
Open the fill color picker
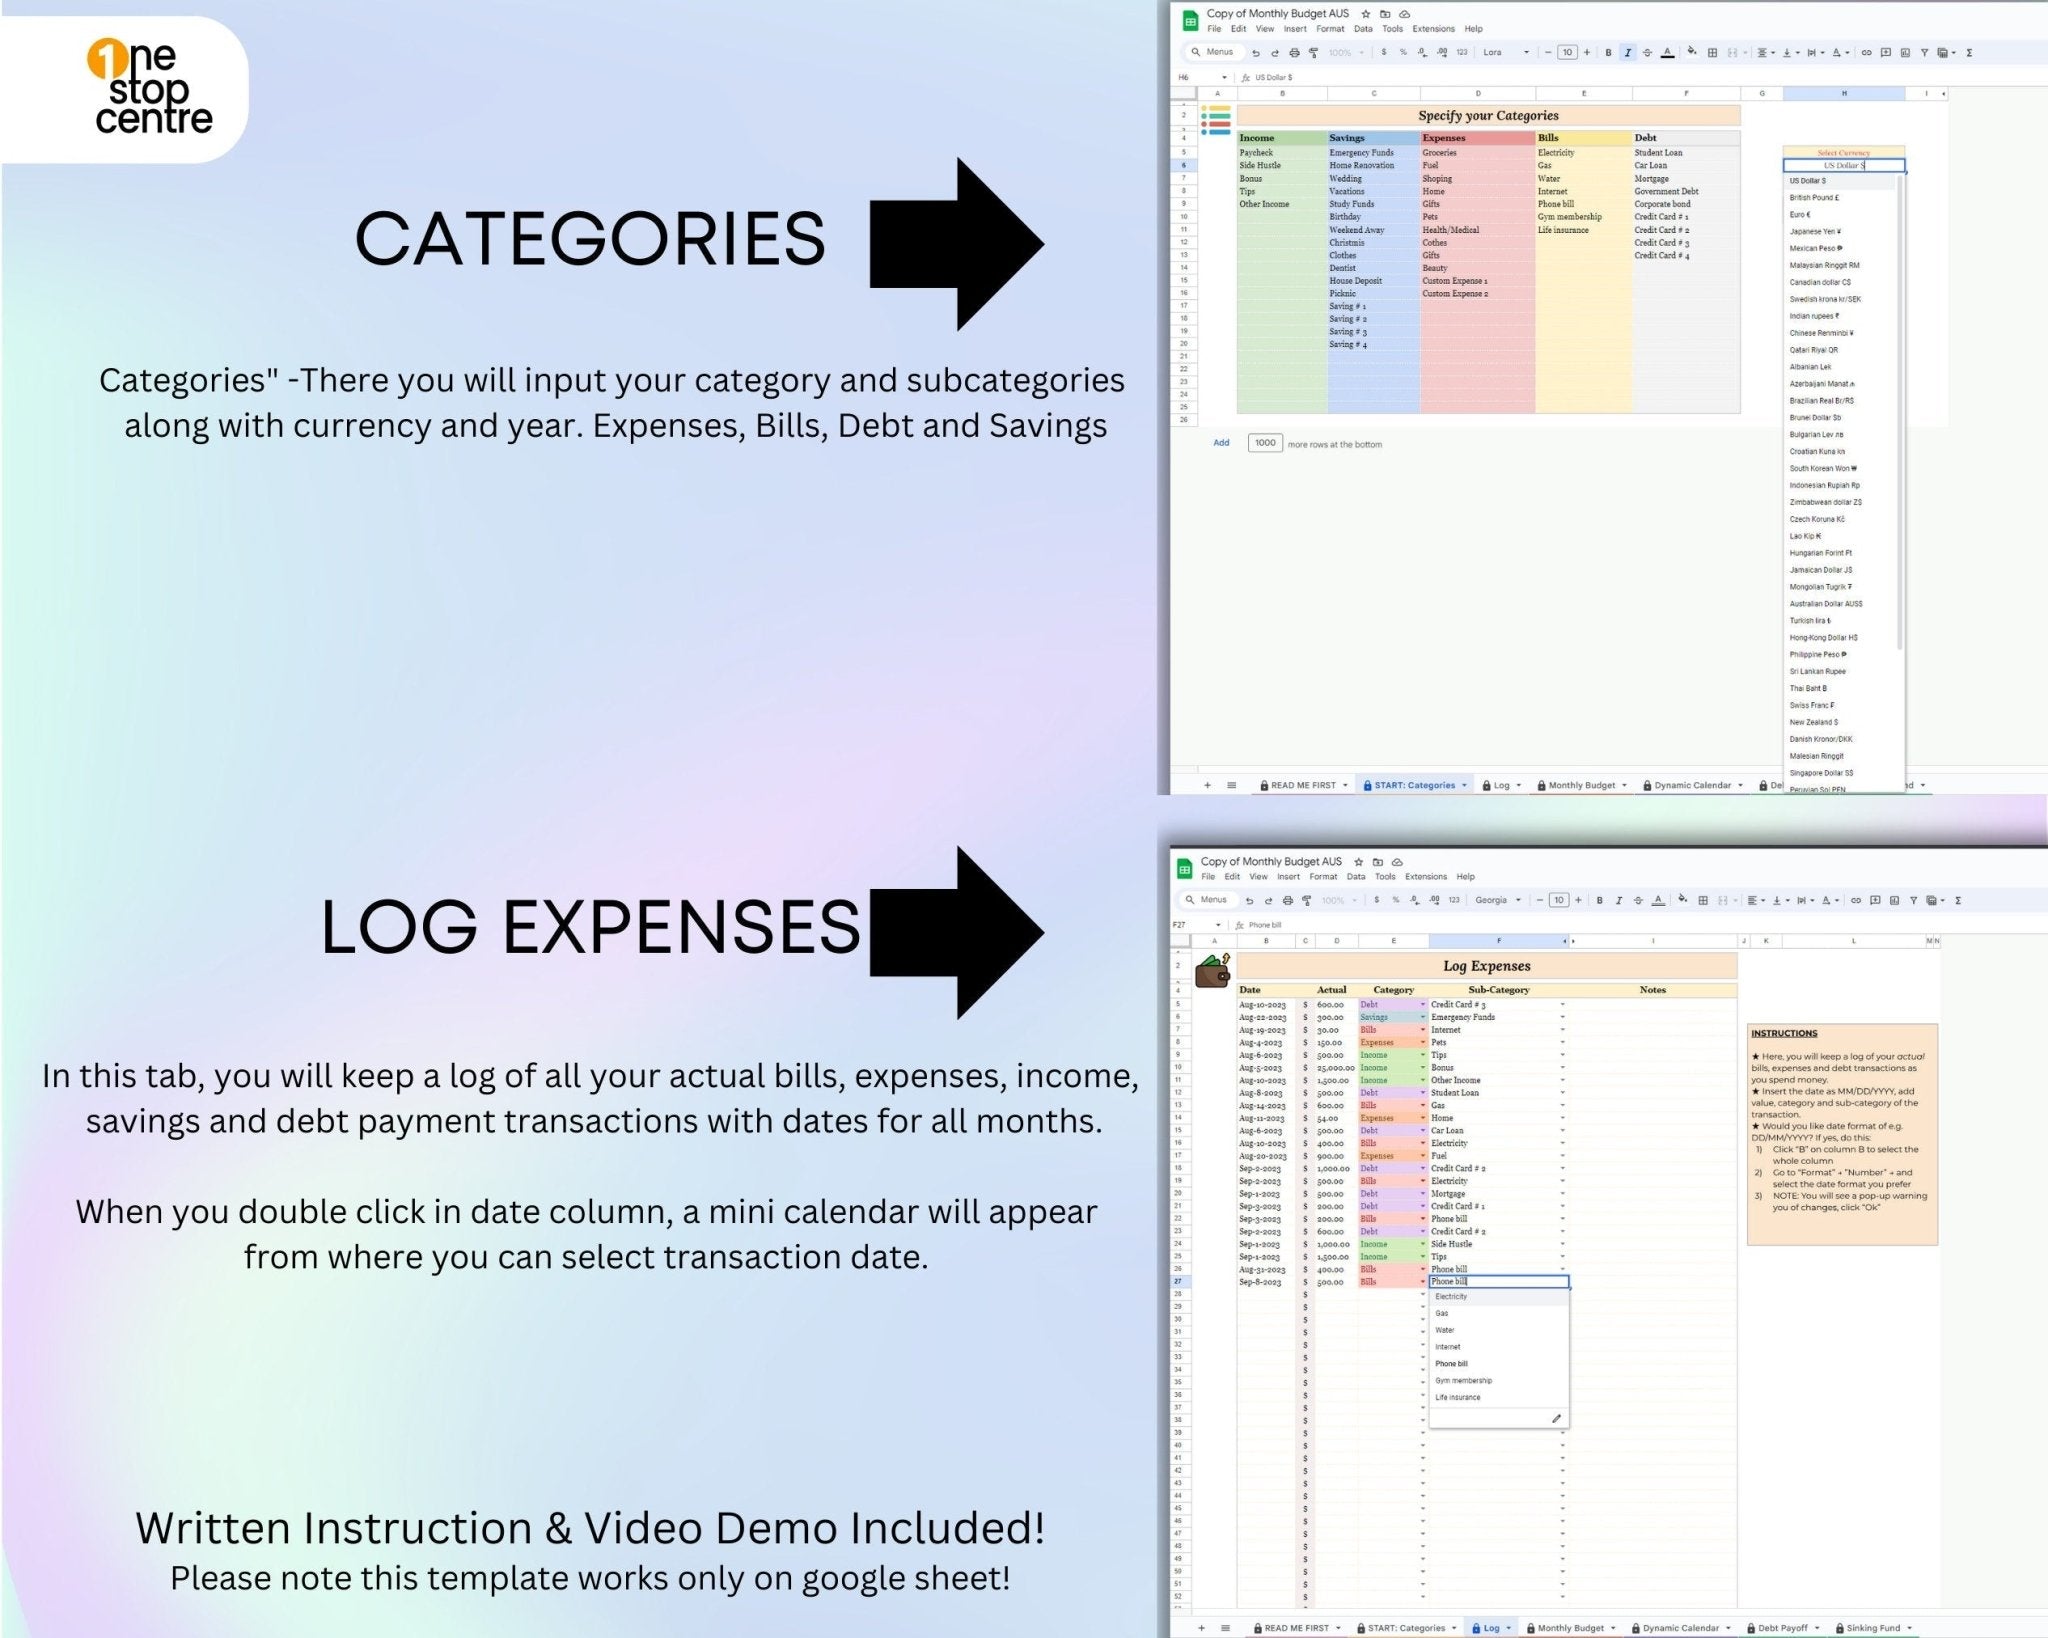click(x=1692, y=52)
